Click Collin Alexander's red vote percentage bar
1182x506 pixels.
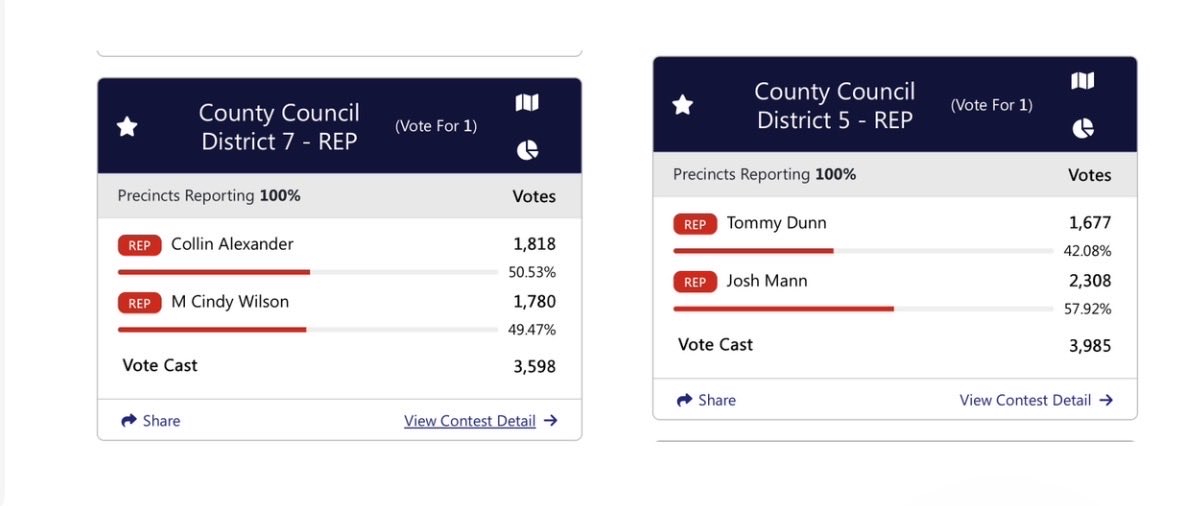(214, 271)
